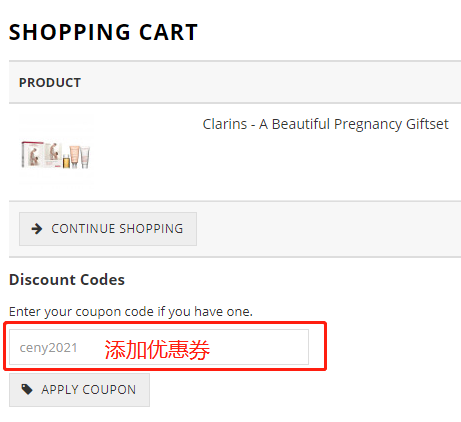
Task: Click the gift box in the product photo
Action: point(32,154)
